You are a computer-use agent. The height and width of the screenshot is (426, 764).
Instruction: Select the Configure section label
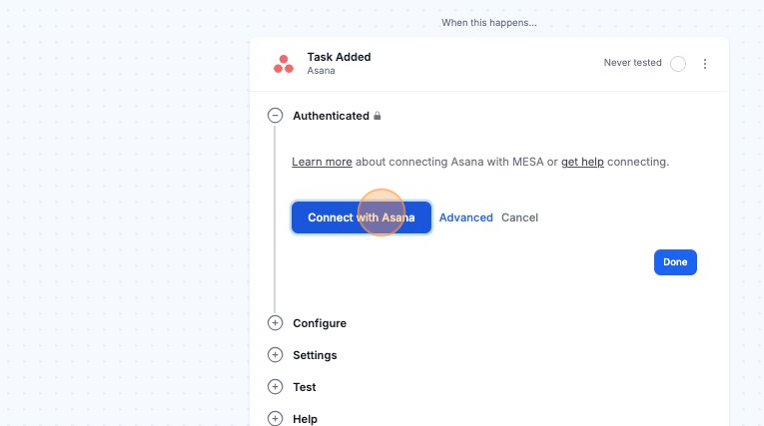coord(319,323)
